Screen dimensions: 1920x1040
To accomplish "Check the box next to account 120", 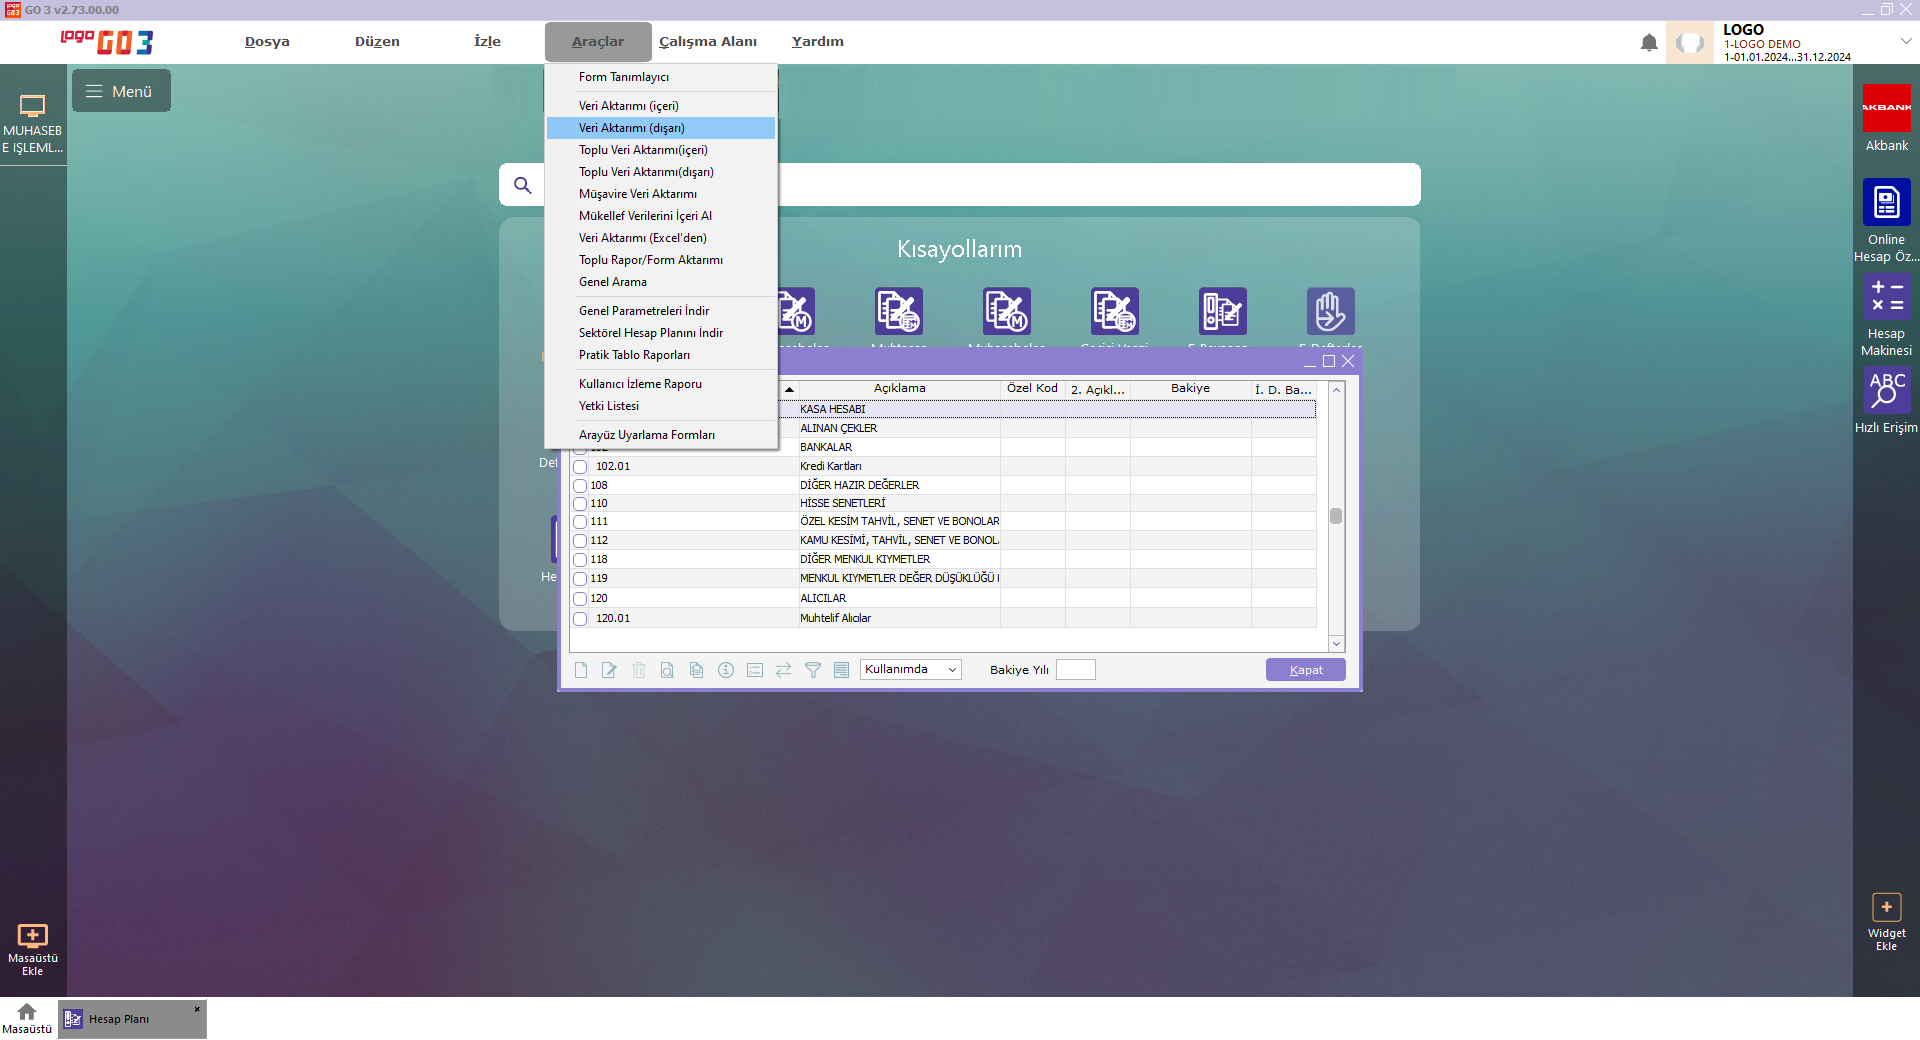I will (580, 599).
